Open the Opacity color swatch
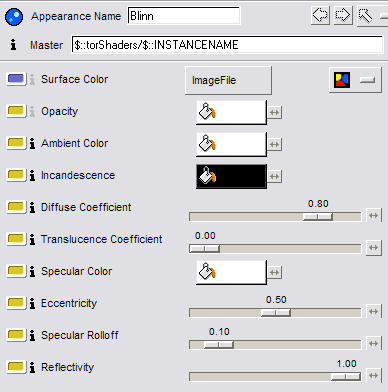388x392 pixels. [x=231, y=112]
